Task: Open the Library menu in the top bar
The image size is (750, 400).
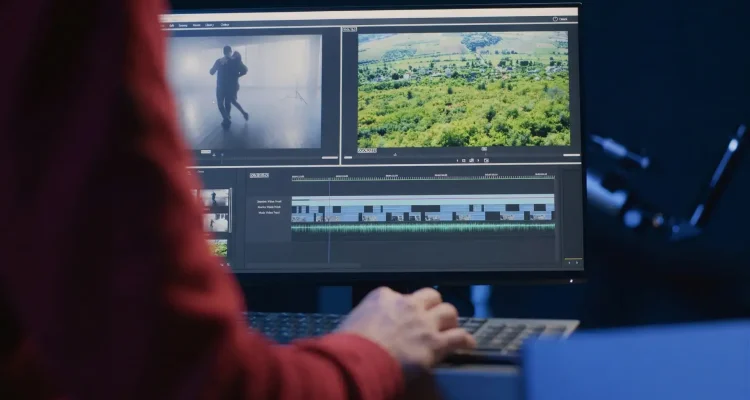Action: [210, 25]
